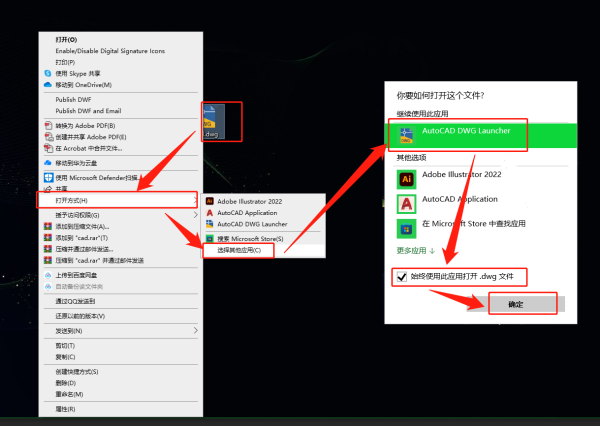The width and height of the screenshot is (600, 426).
Task: Select 创建快捷方式(S) entry
Action: tap(77, 372)
